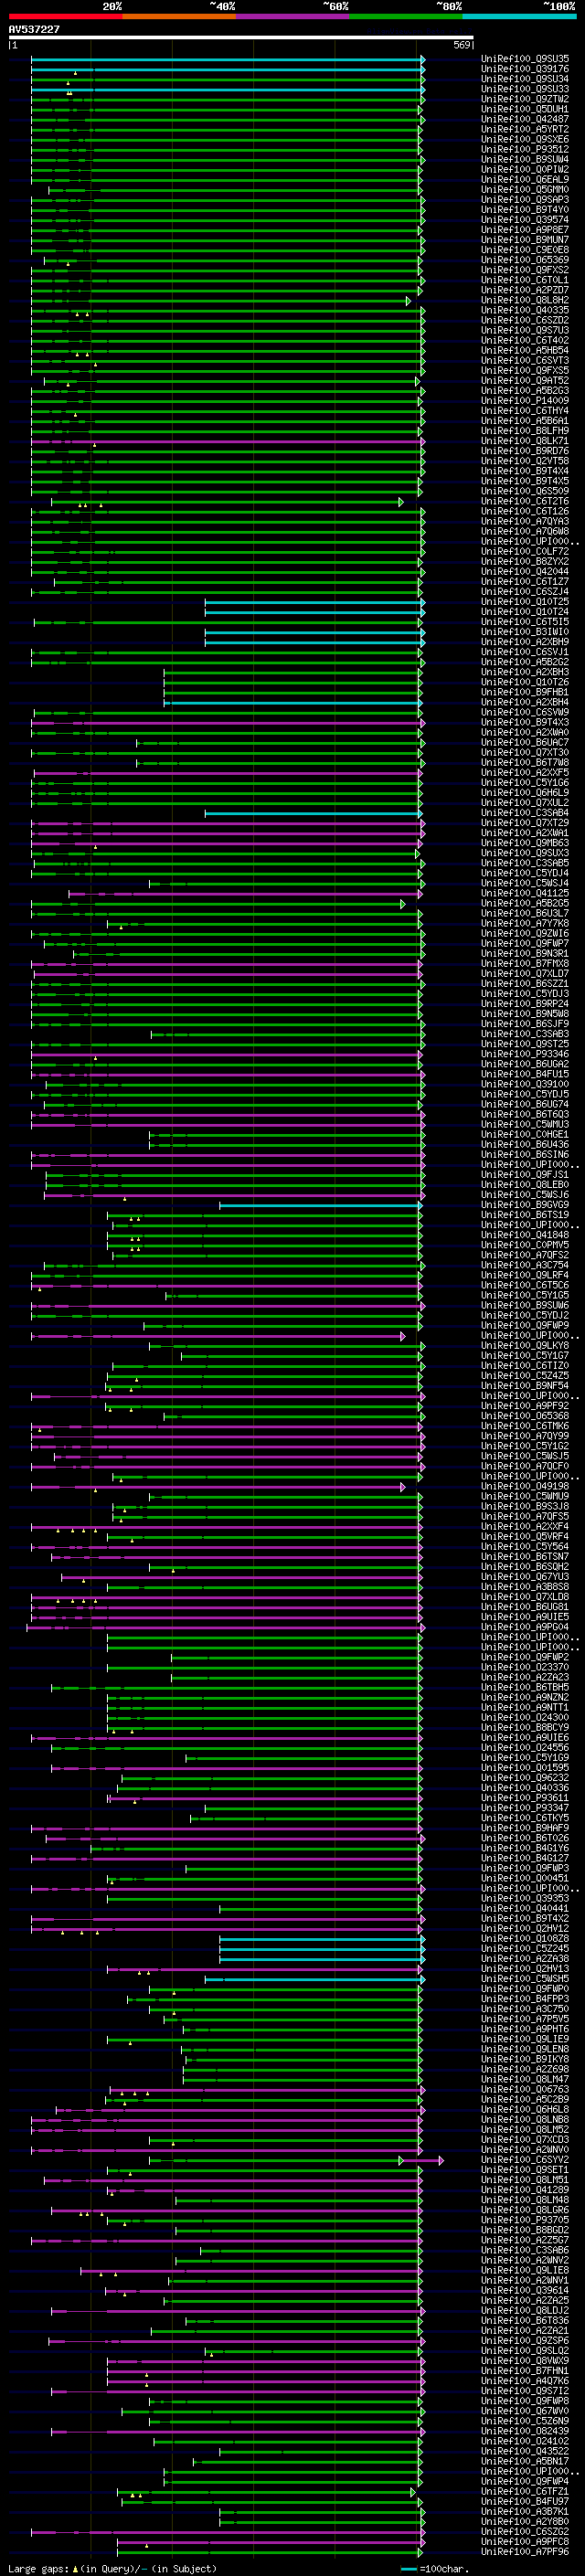Open hit UniRef100_Q9SU35
585x2576 pixels.
click(x=525, y=59)
